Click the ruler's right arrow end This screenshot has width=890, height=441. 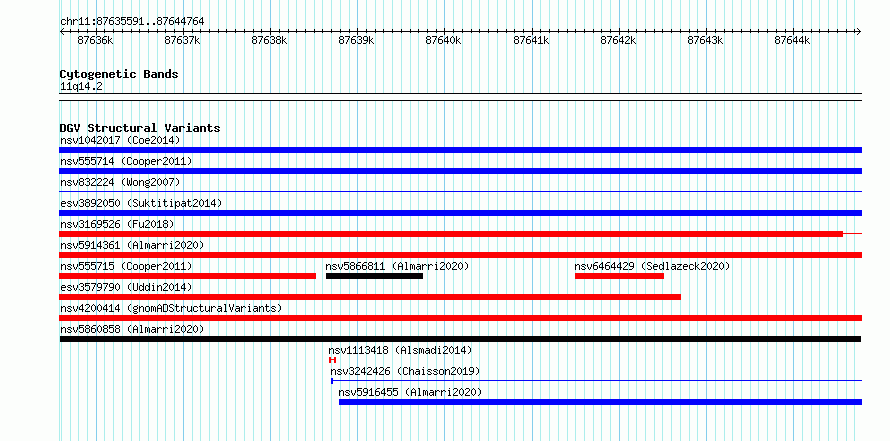pos(858,31)
